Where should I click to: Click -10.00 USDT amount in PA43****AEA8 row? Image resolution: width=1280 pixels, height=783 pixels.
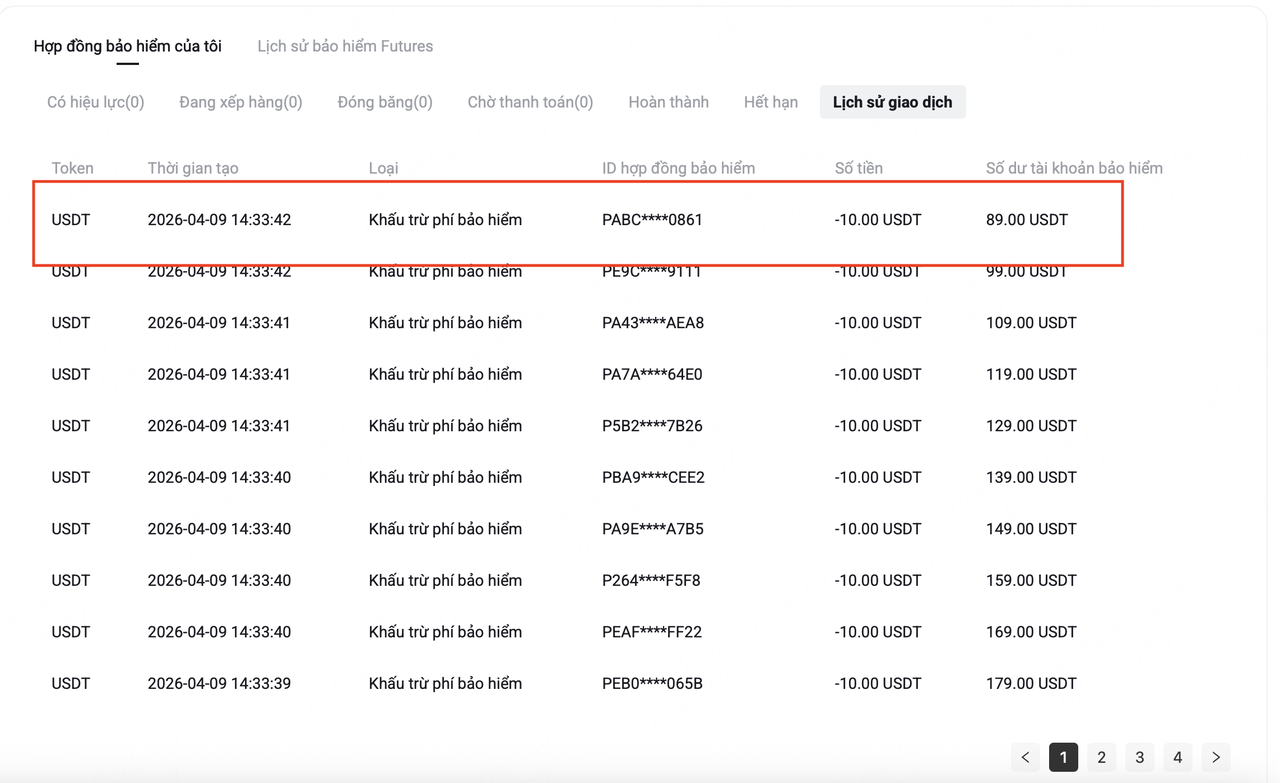tap(878, 323)
